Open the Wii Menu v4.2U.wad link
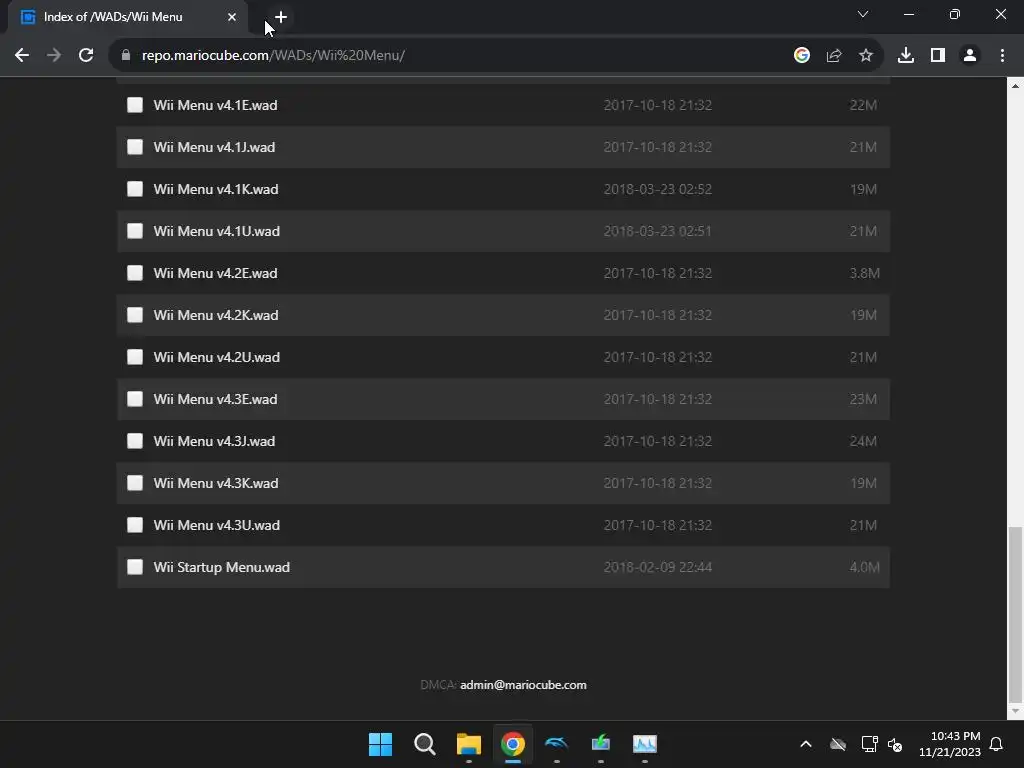The width and height of the screenshot is (1024, 768). click(217, 357)
